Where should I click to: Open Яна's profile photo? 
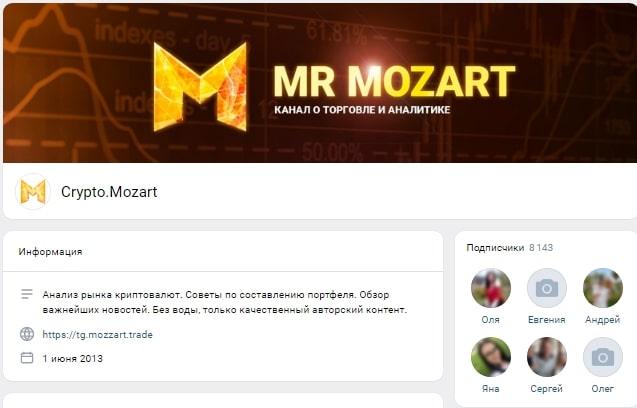click(491, 357)
